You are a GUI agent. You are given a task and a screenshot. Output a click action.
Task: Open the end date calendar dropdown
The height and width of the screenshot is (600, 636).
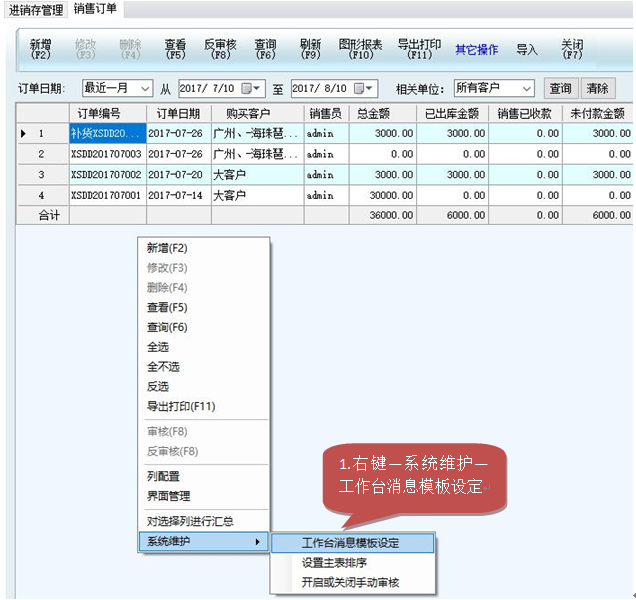click(368, 89)
